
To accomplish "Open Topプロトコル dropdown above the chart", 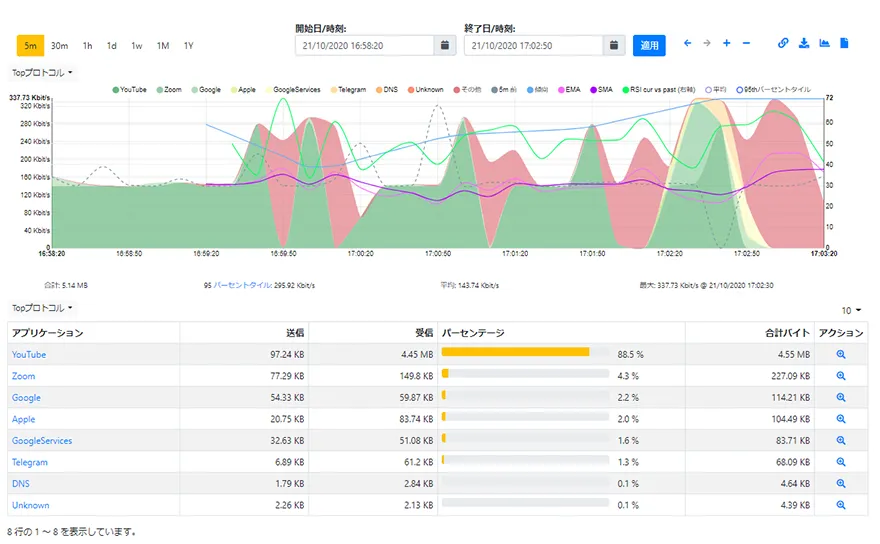I will click(42, 72).
